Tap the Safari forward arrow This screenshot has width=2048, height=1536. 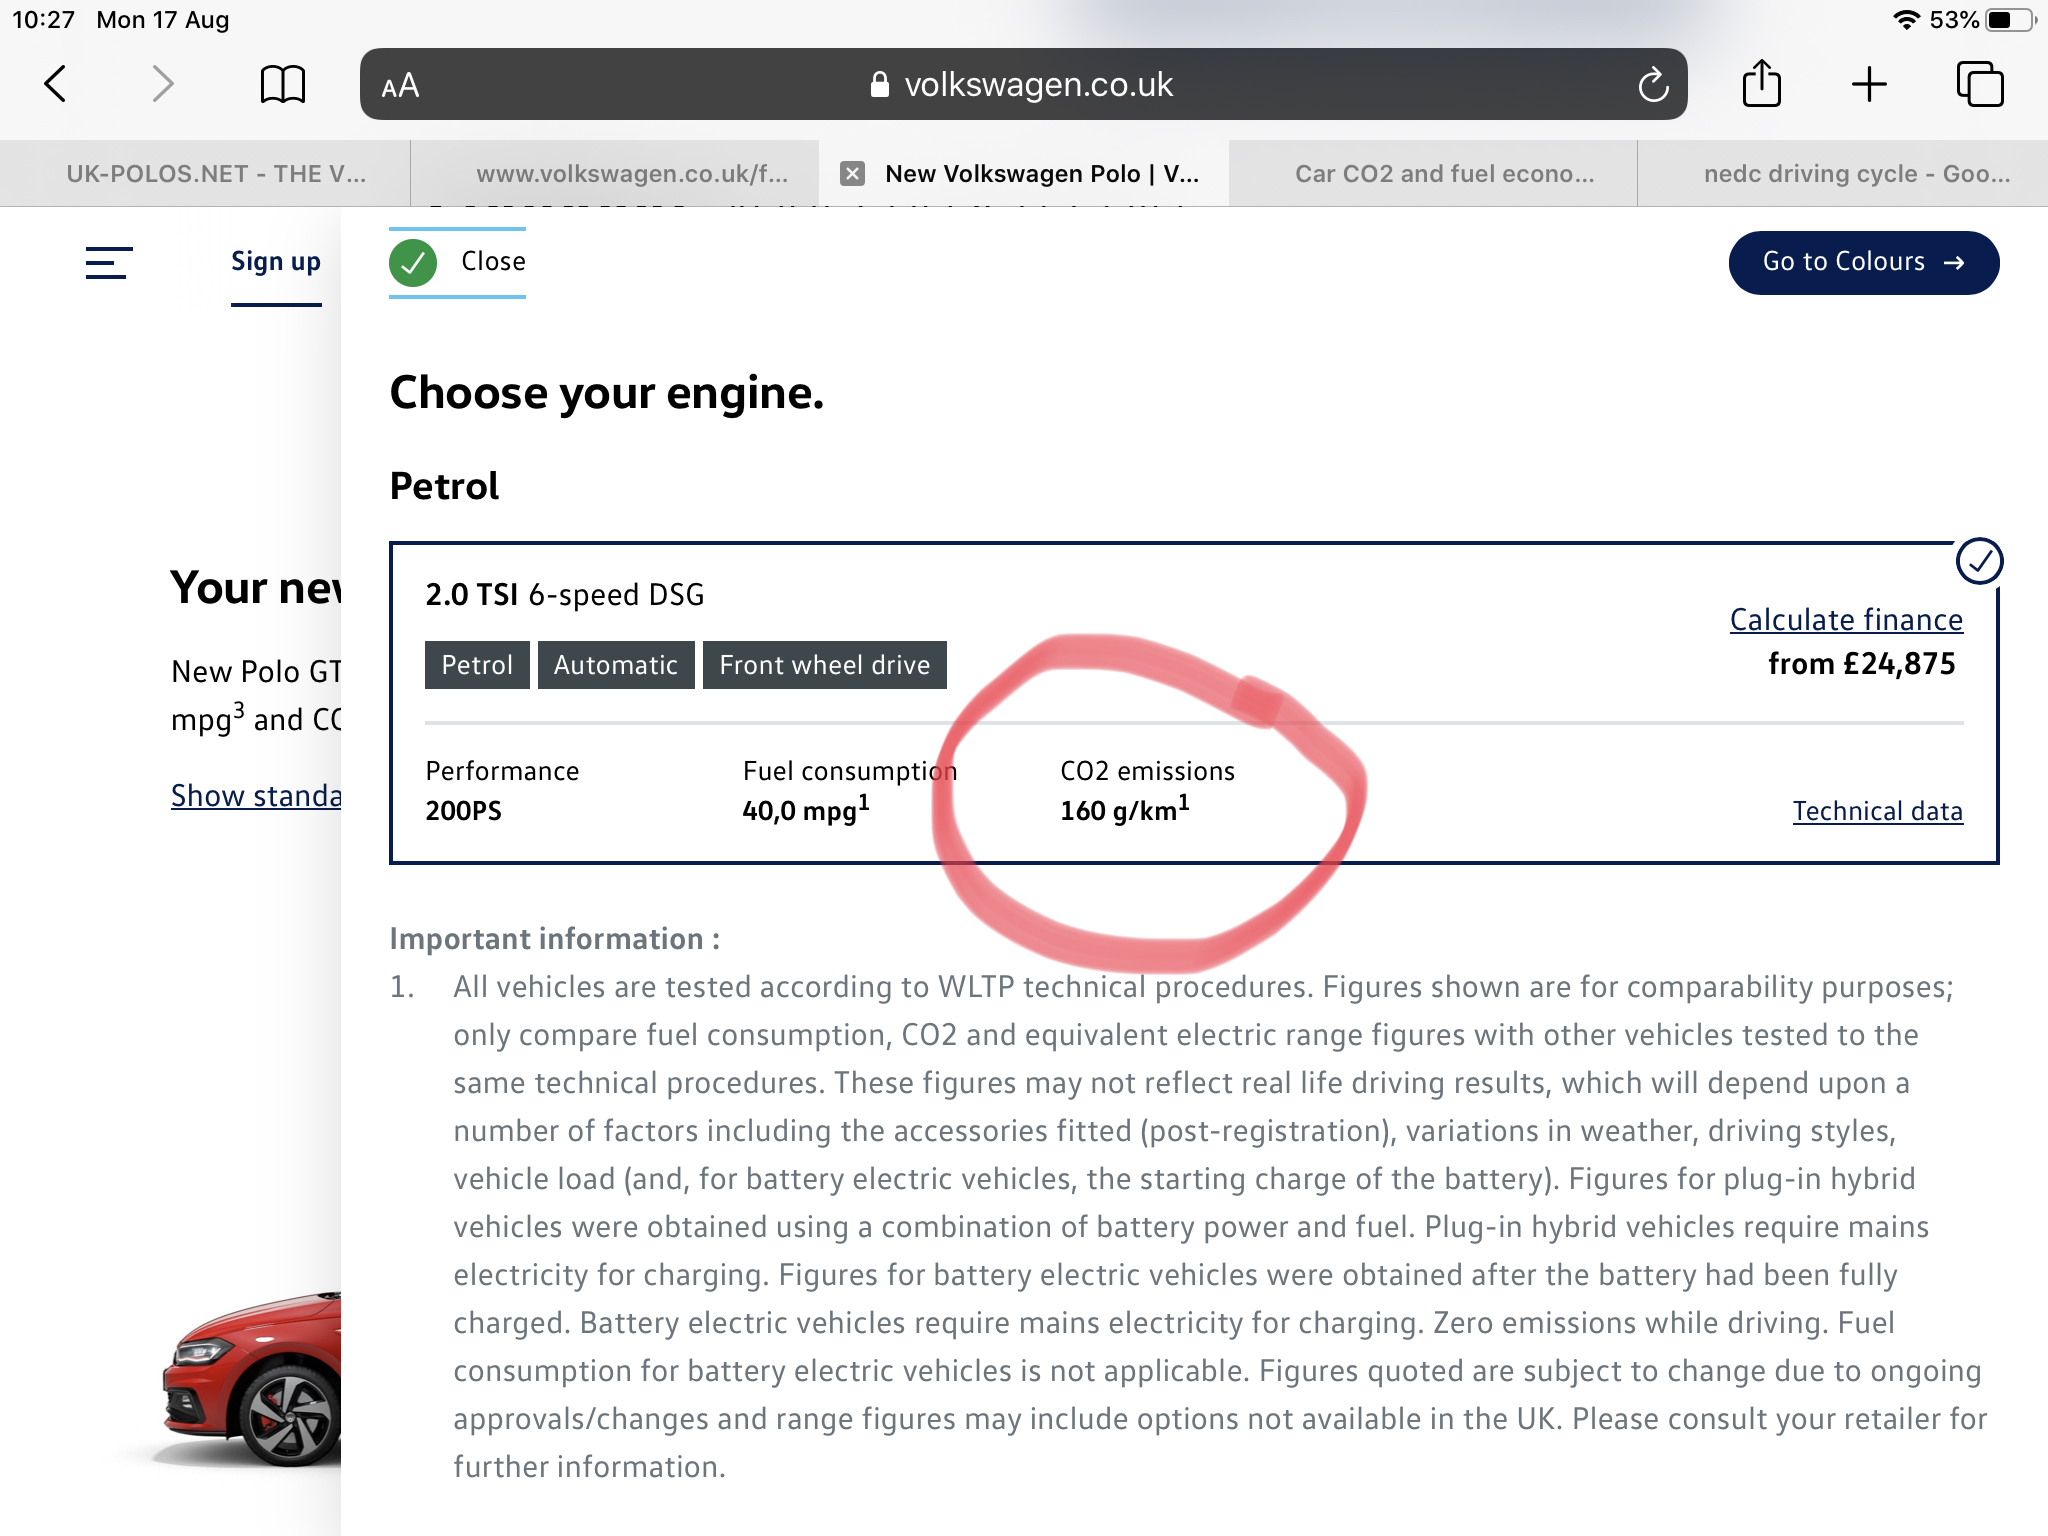(x=163, y=84)
